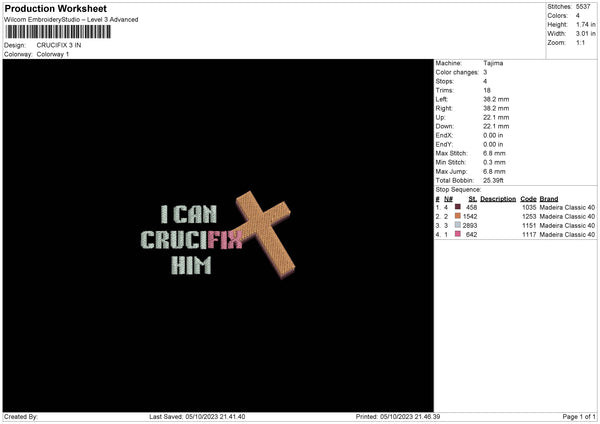The image size is (600, 424).
Task: Click the Code column header
Action: click(x=528, y=199)
